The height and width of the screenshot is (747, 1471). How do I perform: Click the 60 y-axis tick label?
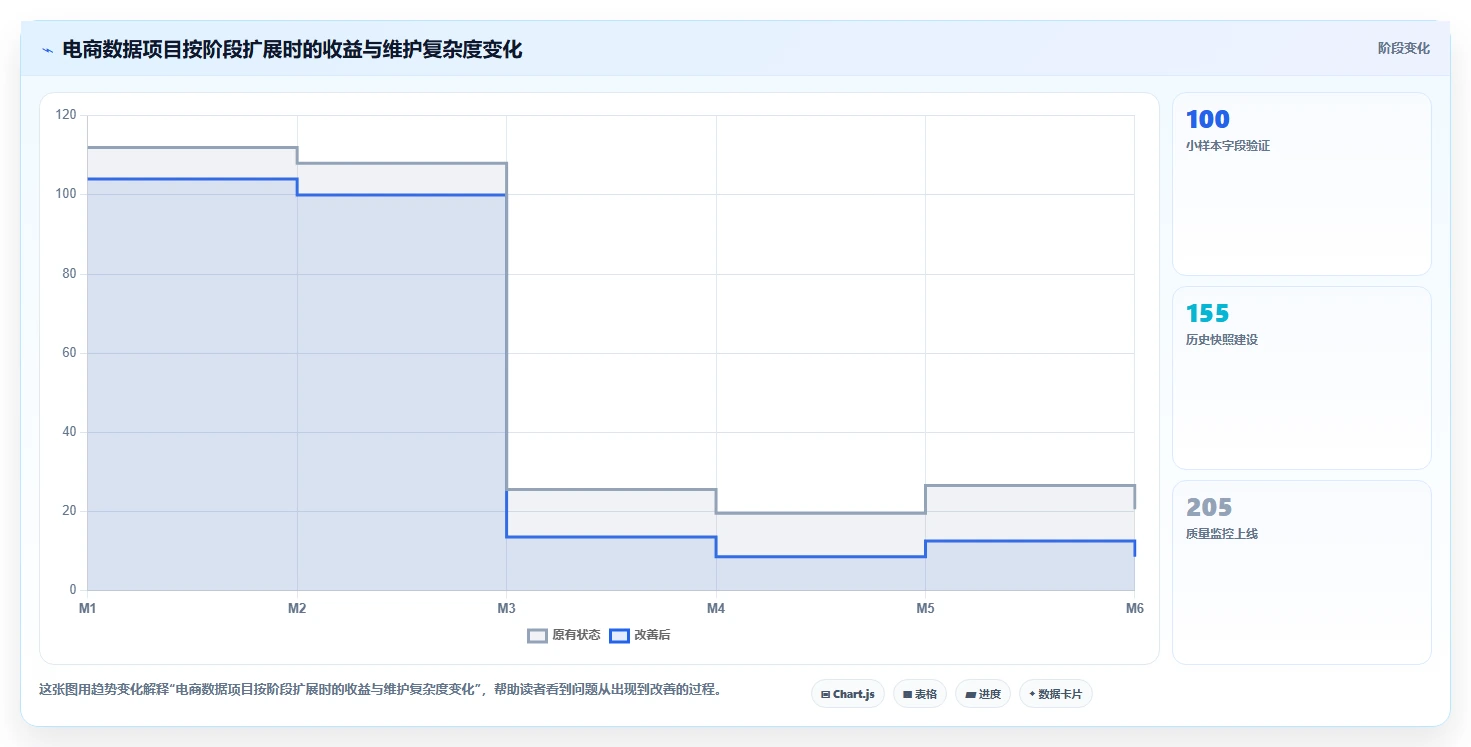click(69, 353)
